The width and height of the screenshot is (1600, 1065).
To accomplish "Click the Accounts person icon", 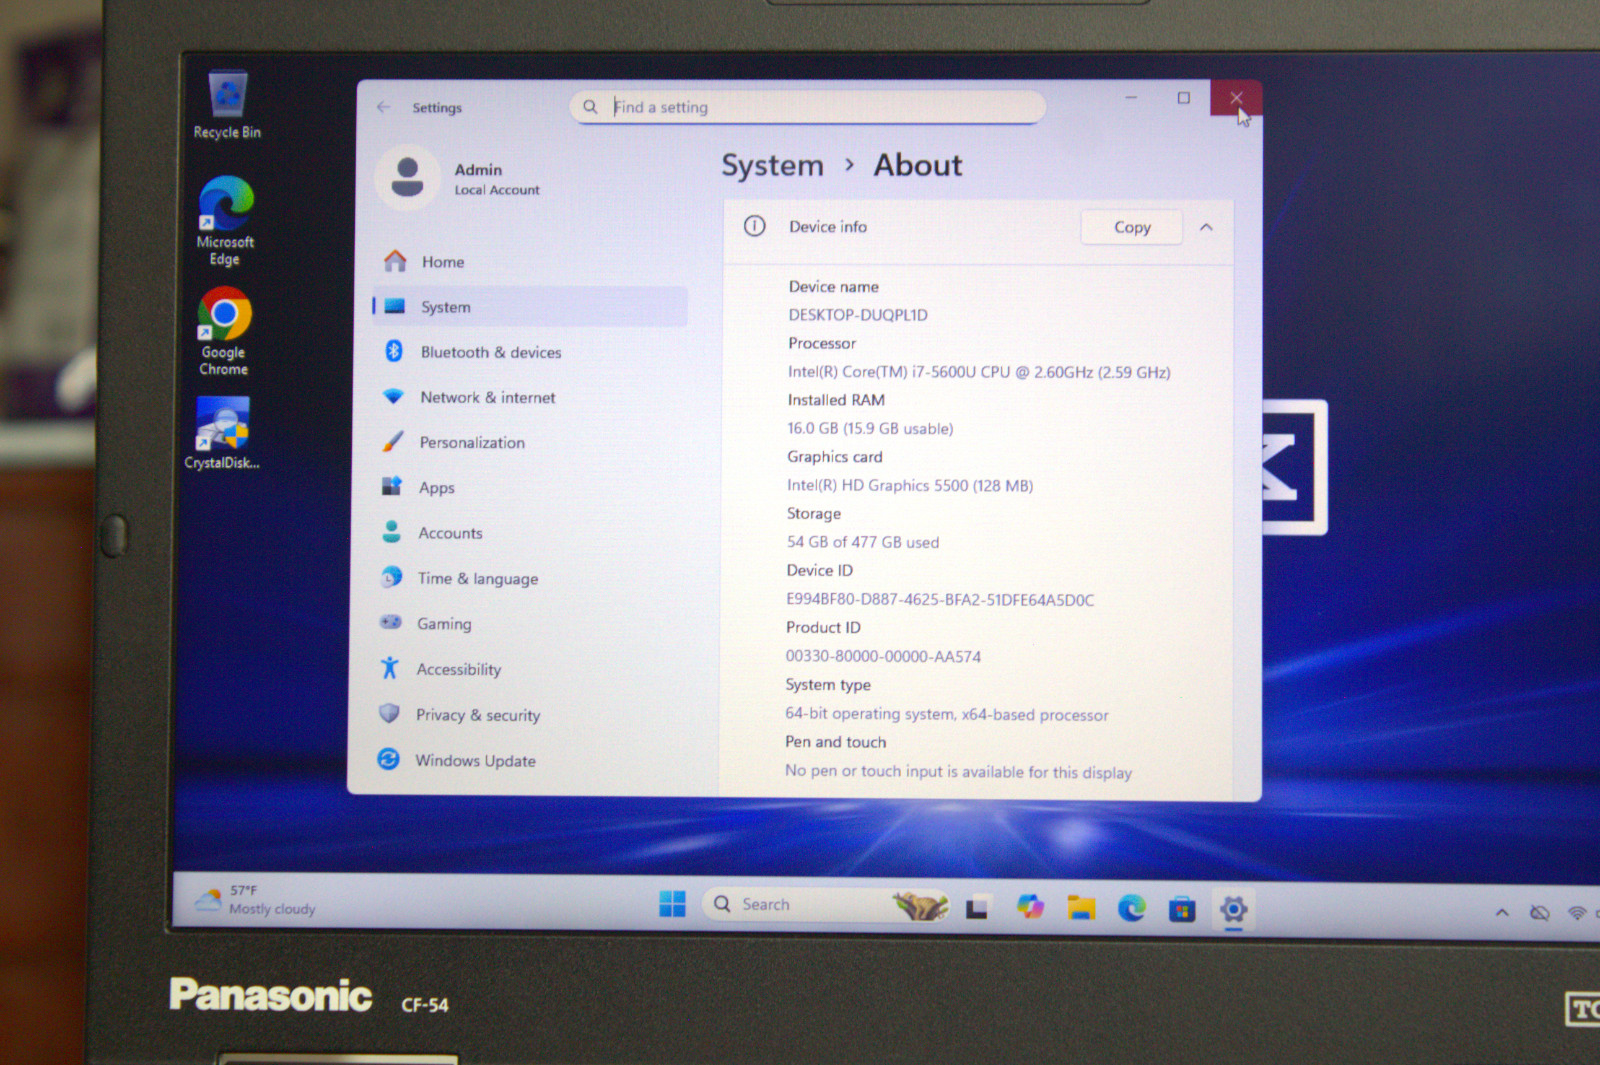I will click(391, 531).
